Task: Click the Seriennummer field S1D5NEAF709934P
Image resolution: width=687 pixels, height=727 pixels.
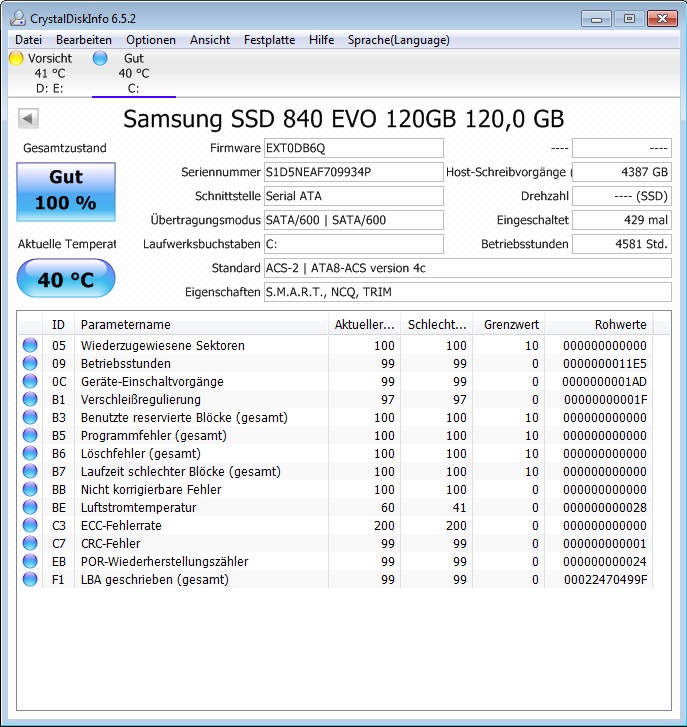Action: pos(354,172)
